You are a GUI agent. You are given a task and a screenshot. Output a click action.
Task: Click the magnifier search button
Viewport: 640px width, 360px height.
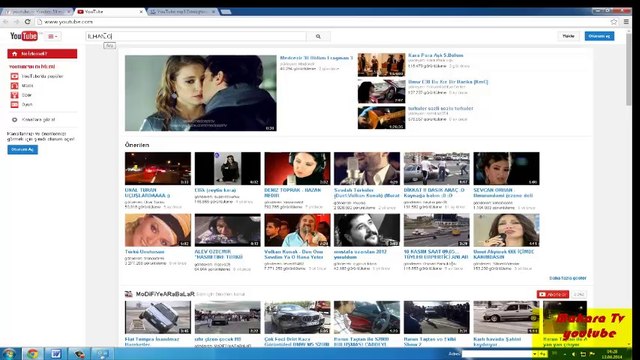click(318, 36)
